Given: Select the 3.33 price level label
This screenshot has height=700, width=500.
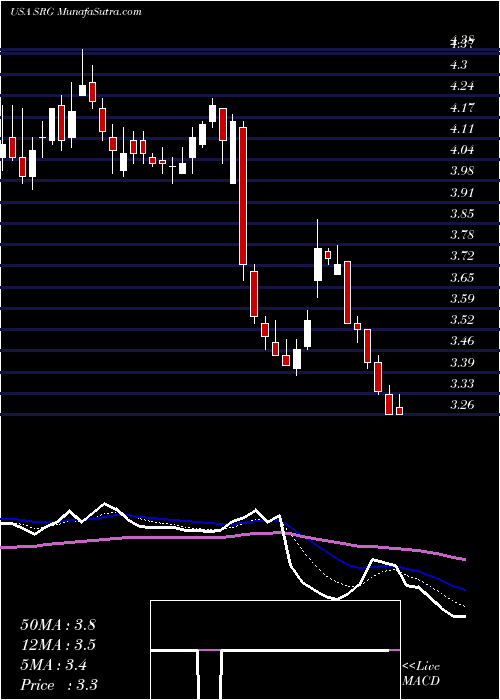Looking at the screenshot, I should click(x=462, y=383).
